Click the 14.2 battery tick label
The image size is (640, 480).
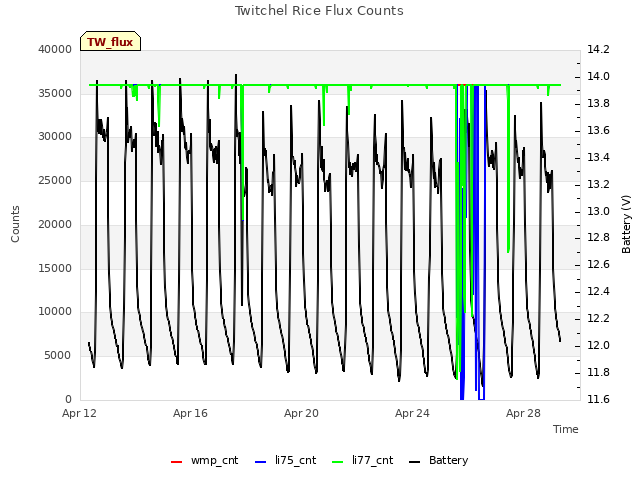(x=598, y=49)
